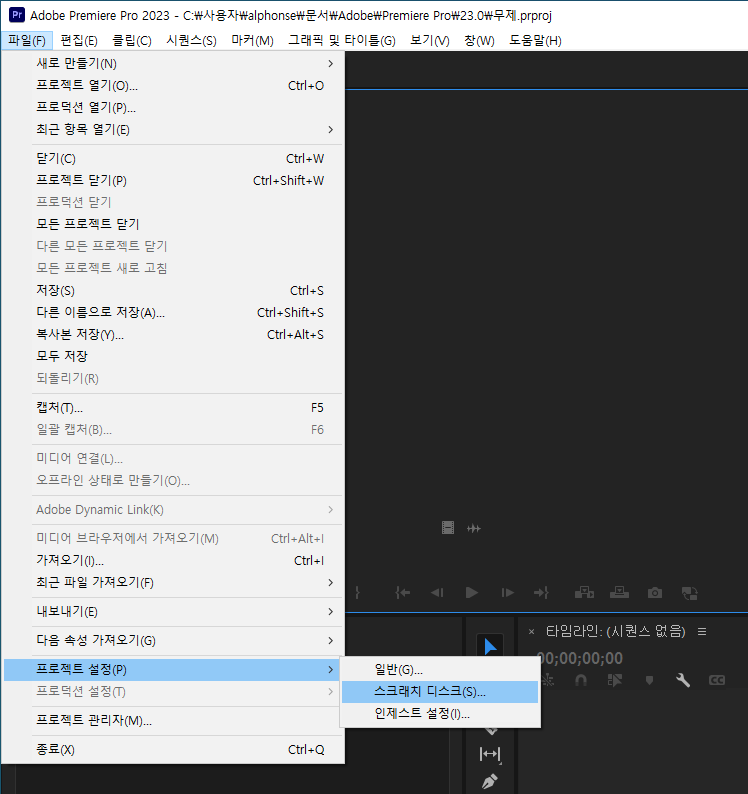Choose 저장(S) menu item
The image size is (748, 794).
[x=173, y=291]
